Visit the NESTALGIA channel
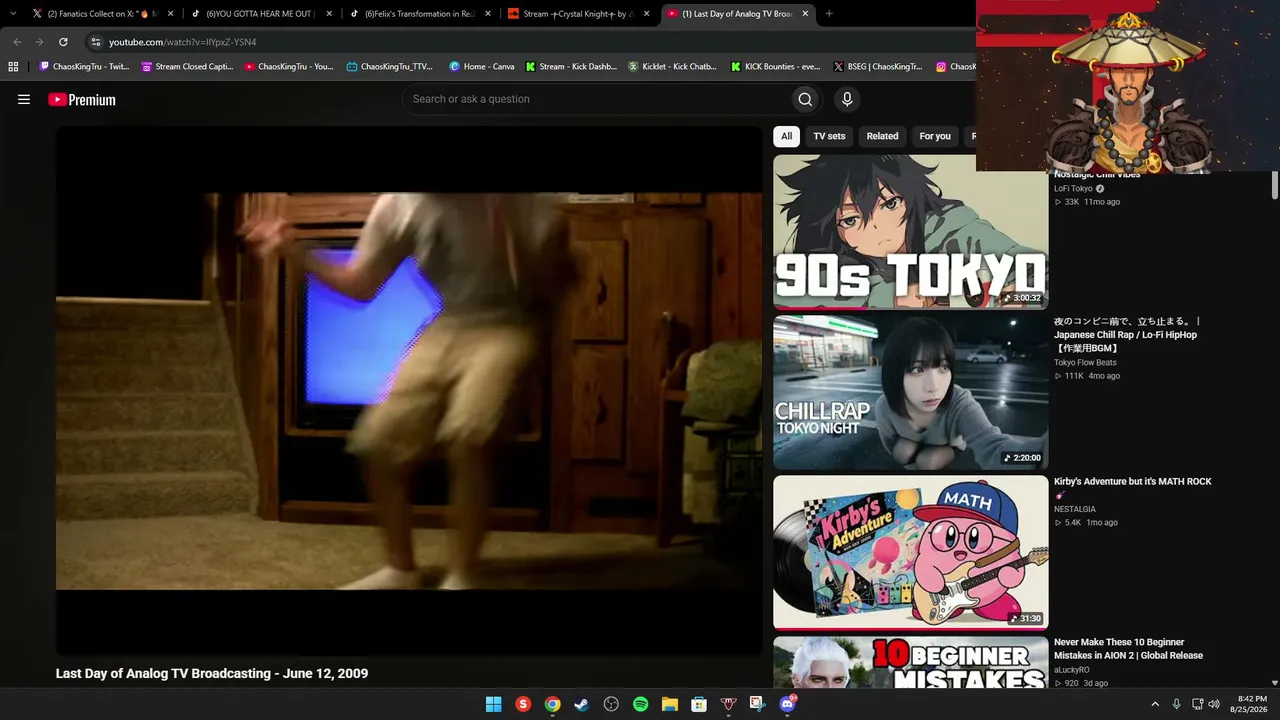This screenshot has height=720, width=1280. [1075, 509]
